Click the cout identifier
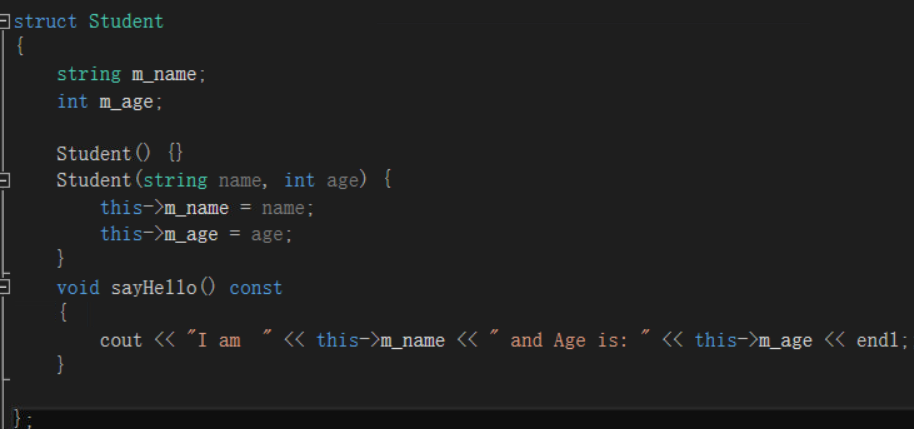Screen dimensions: 914x429 click(121, 340)
